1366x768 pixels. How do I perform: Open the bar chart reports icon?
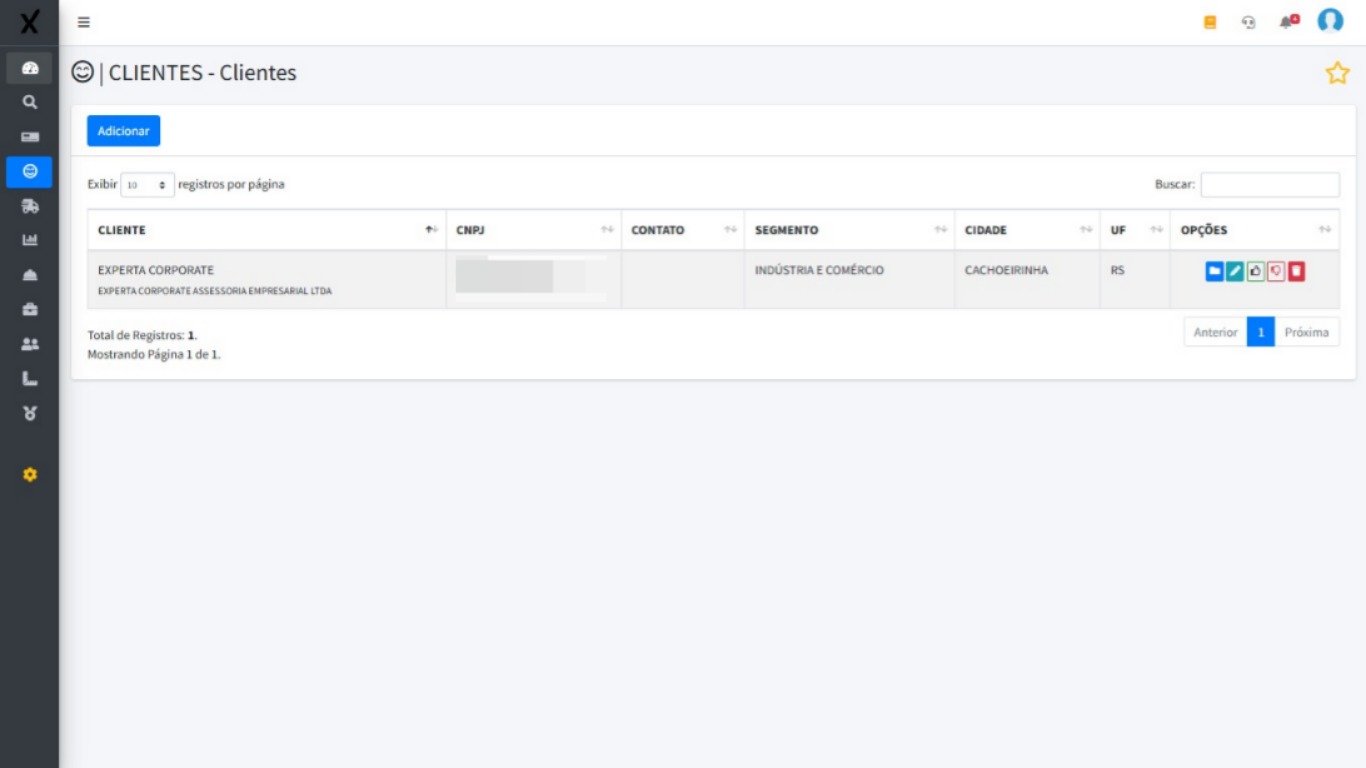pyautogui.click(x=29, y=240)
